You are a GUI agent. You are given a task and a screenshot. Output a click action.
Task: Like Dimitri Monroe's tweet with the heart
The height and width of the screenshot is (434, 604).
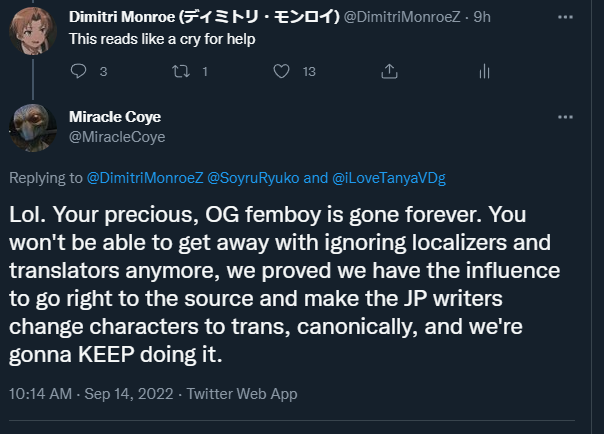click(x=282, y=71)
